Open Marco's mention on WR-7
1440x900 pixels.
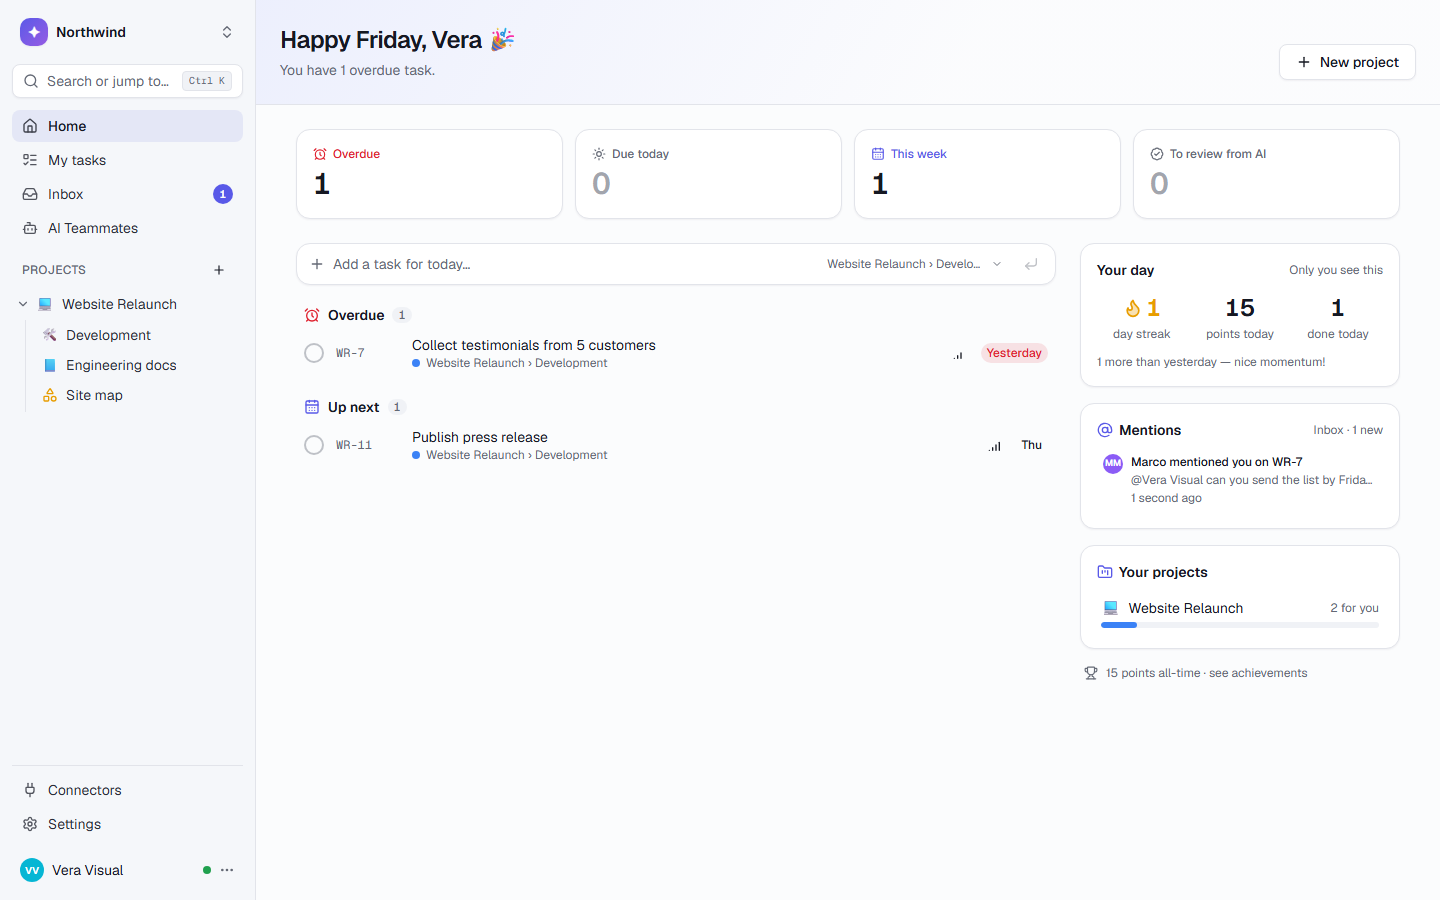click(x=1240, y=480)
